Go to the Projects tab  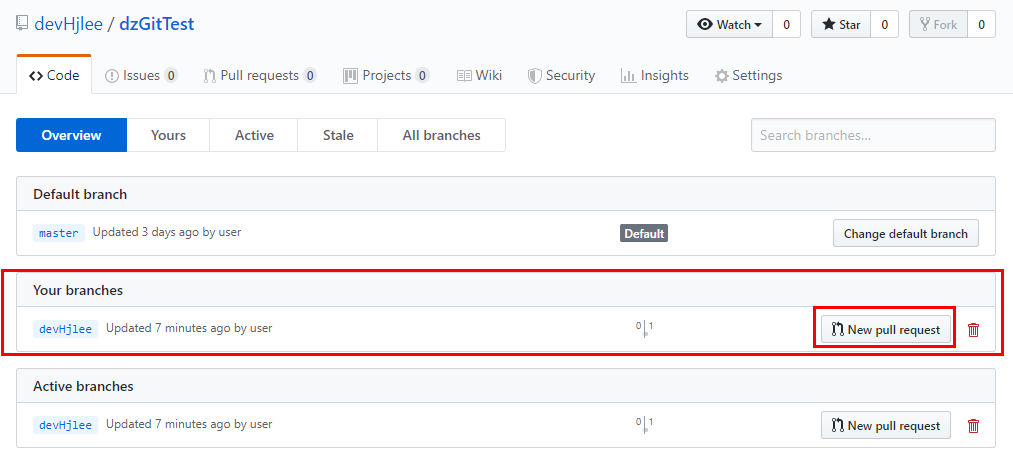tap(386, 76)
